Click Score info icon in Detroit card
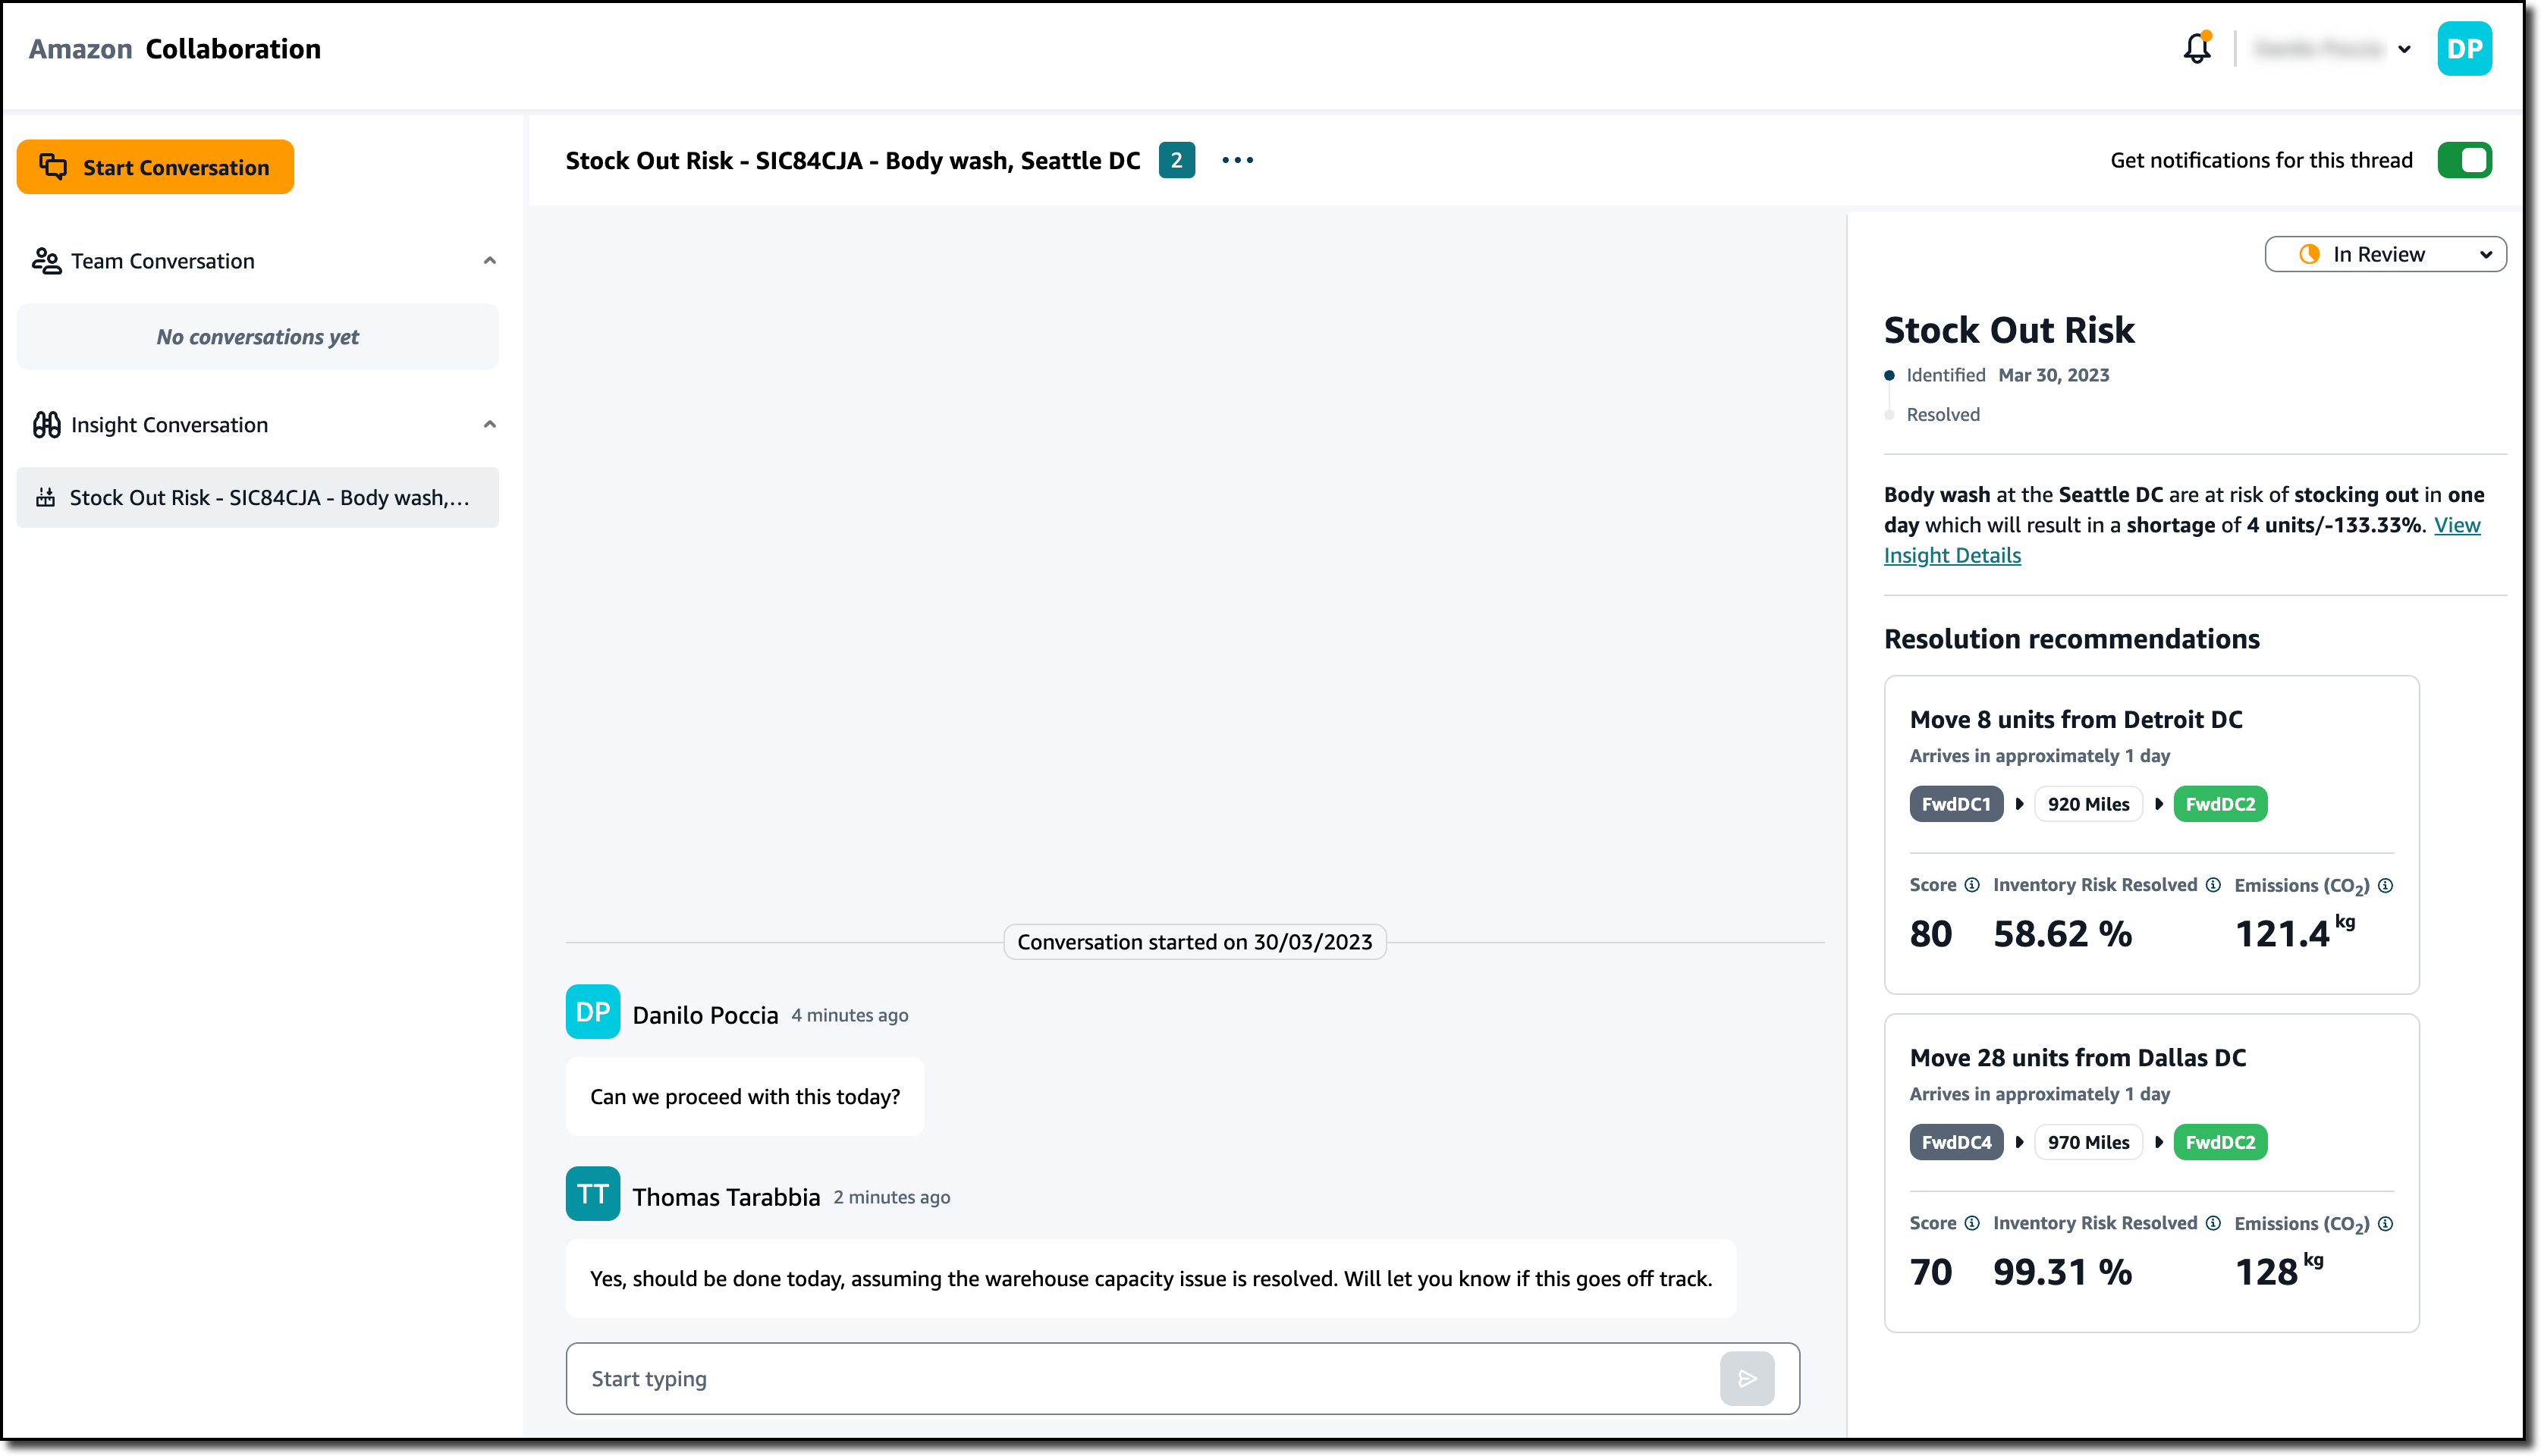 click(x=1971, y=885)
